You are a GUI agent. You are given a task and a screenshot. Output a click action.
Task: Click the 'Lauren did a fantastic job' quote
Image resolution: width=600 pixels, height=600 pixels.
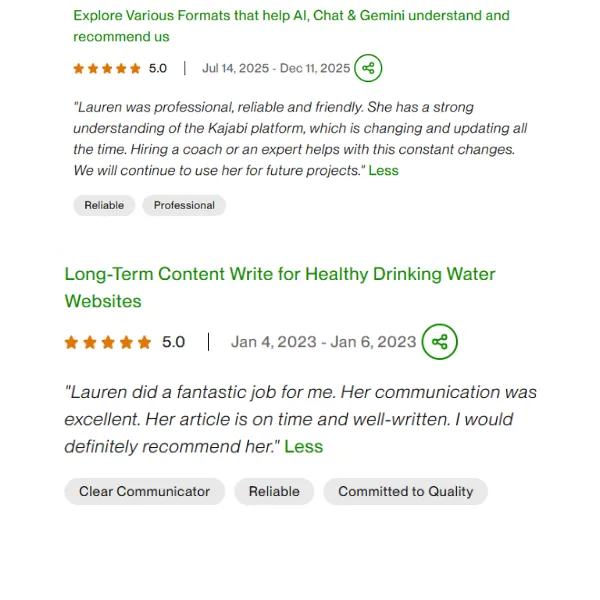point(300,406)
